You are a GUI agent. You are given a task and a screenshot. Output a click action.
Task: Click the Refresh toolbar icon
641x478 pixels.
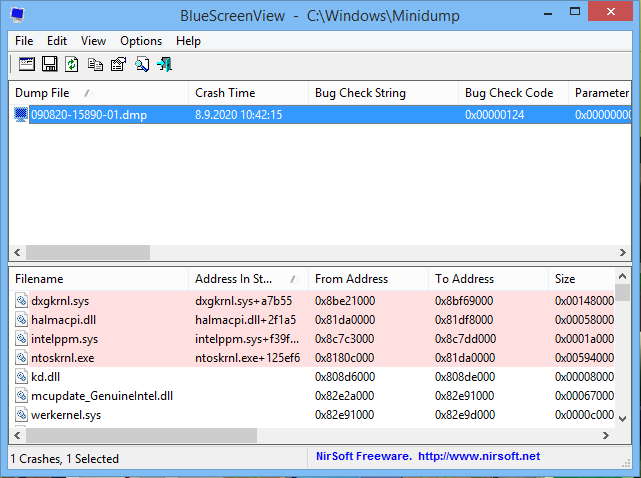[72, 64]
